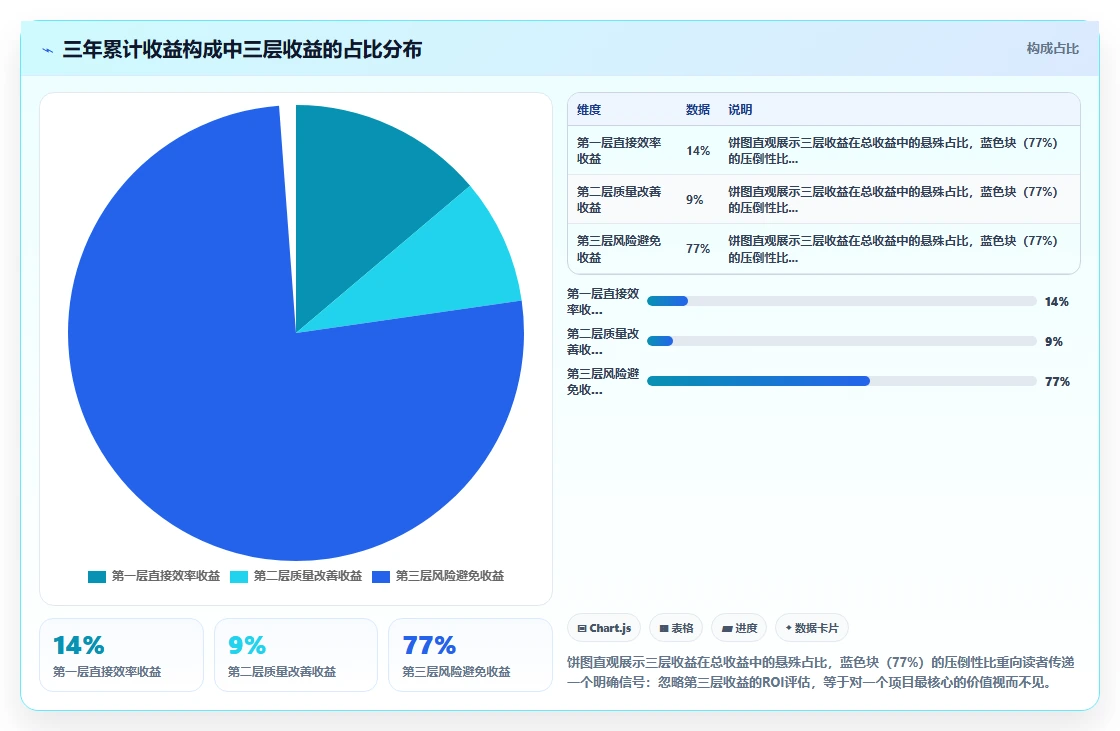Click the 维度 column header
The height and width of the screenshot is (731, 1120).
point(589,110)
